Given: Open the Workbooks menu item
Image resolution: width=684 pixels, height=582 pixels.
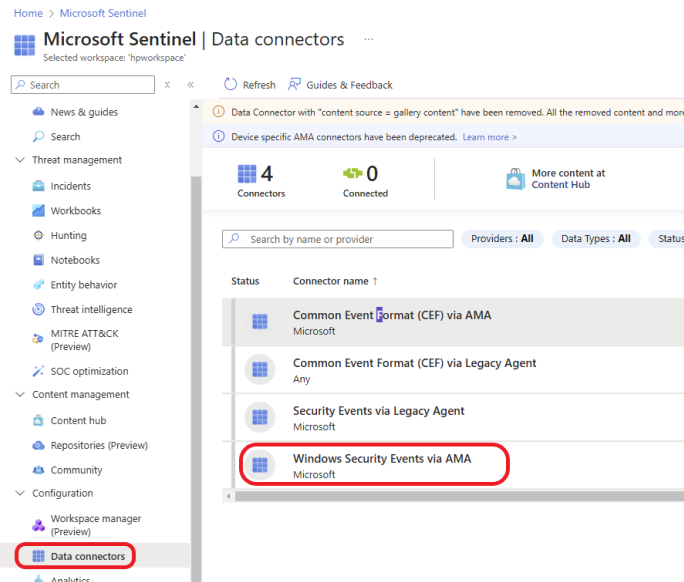Looking at the screenshot, I should [76, 211].
